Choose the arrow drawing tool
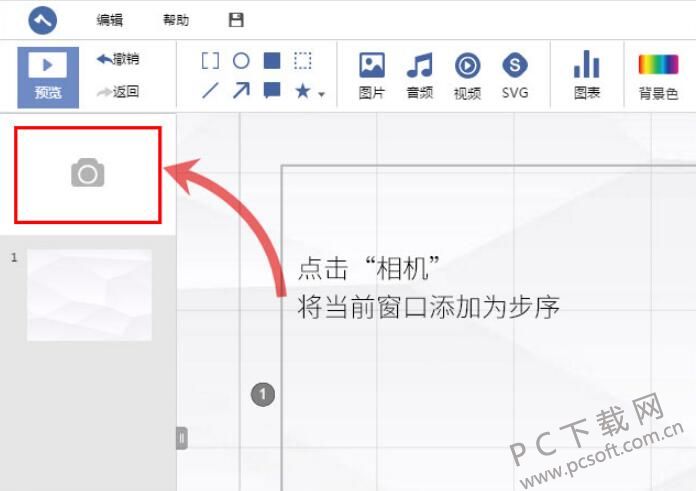Screen dimensions: 696x491 241,91
